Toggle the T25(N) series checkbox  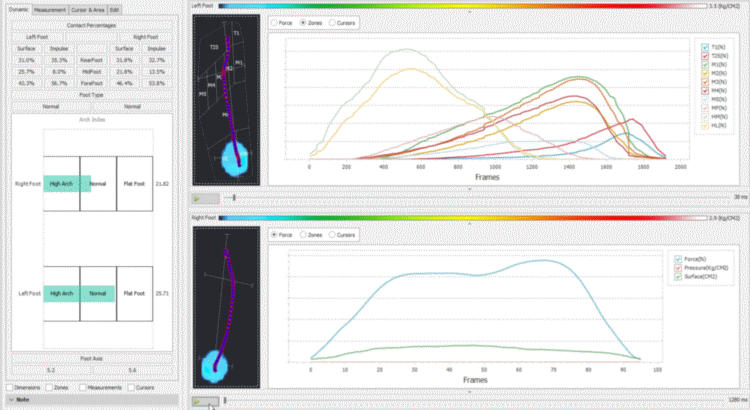[x=705, y=55]
